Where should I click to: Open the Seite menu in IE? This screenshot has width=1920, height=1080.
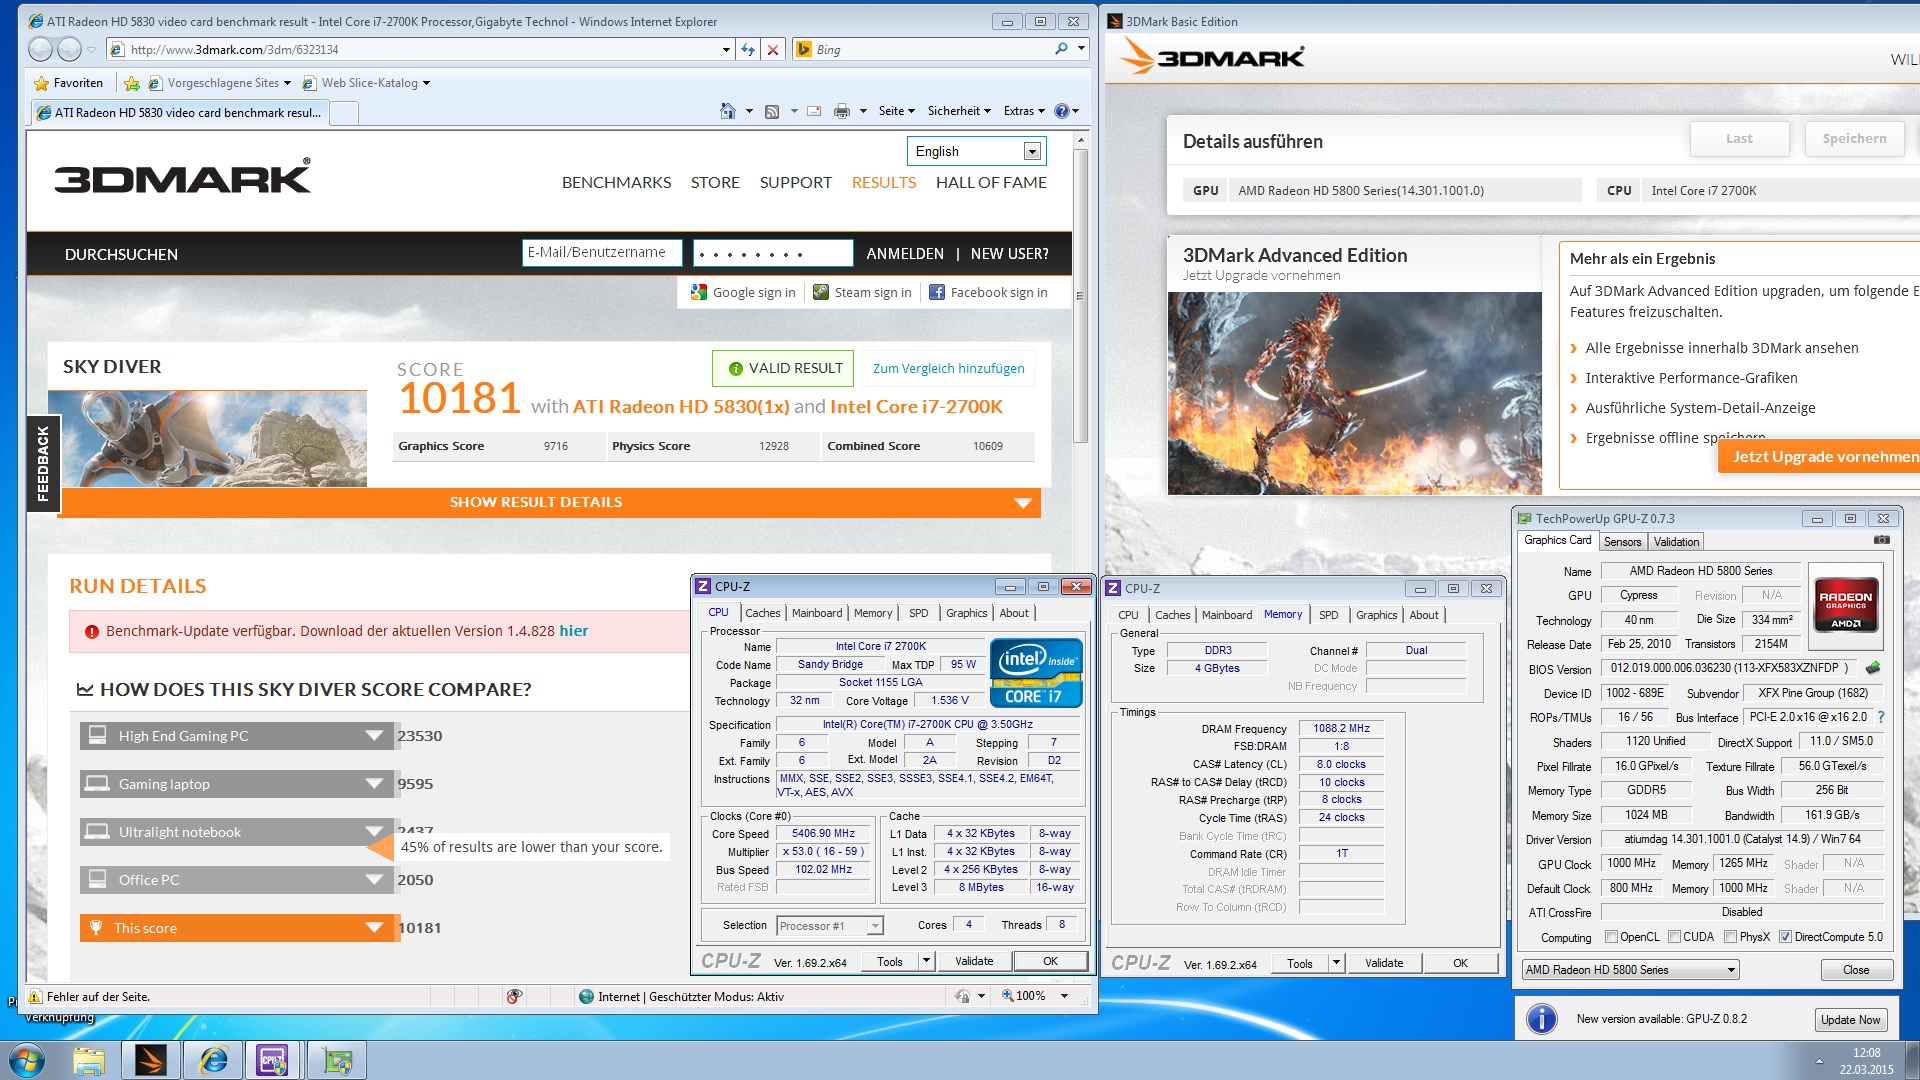(896, 111)
